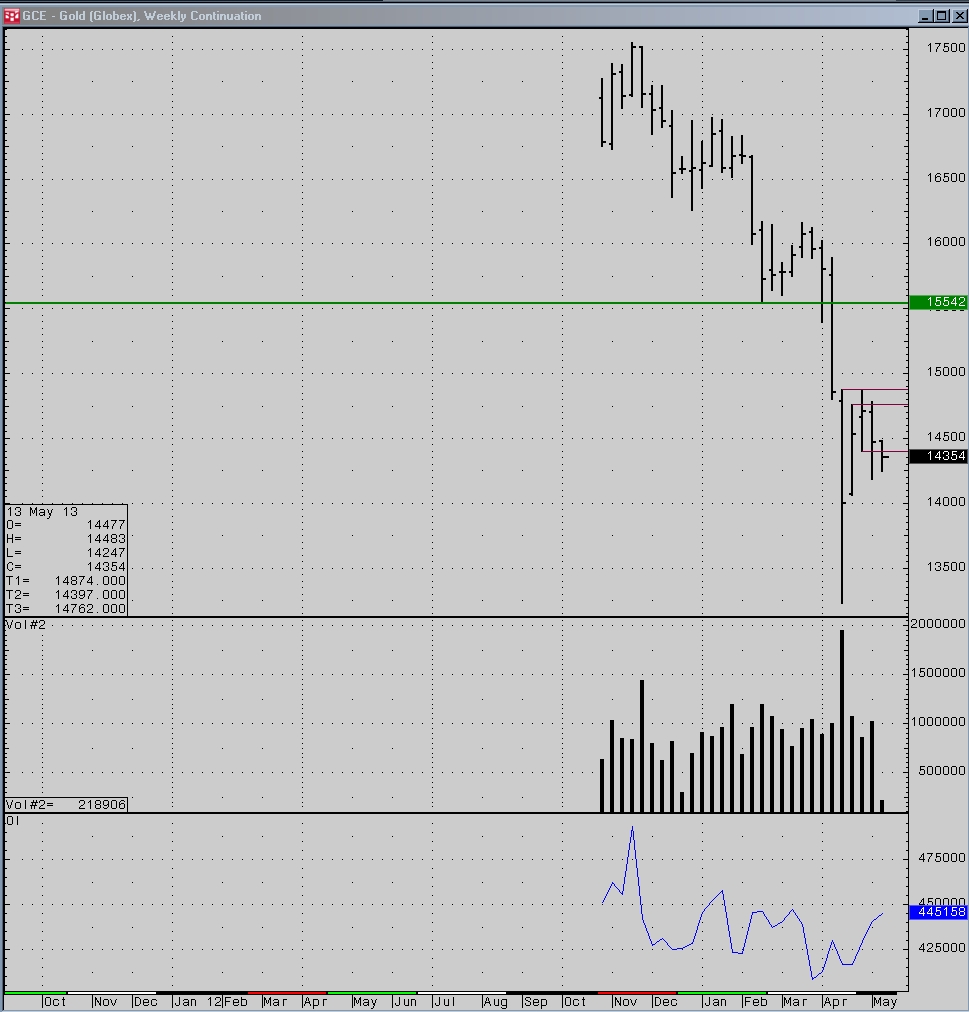Click the black 14354 last price label
Screen dimensions: 969x1012
point(938,456)
